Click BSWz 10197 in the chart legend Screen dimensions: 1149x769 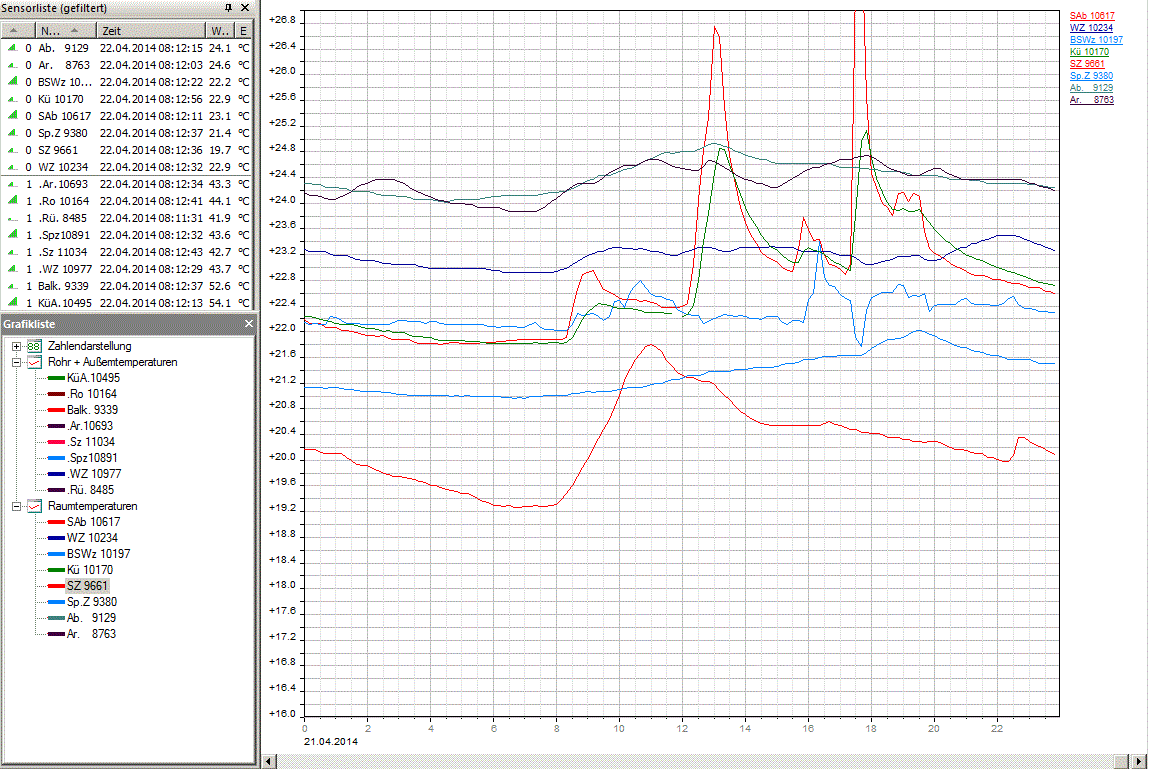pyautogui.click(x=1096, y=40)
